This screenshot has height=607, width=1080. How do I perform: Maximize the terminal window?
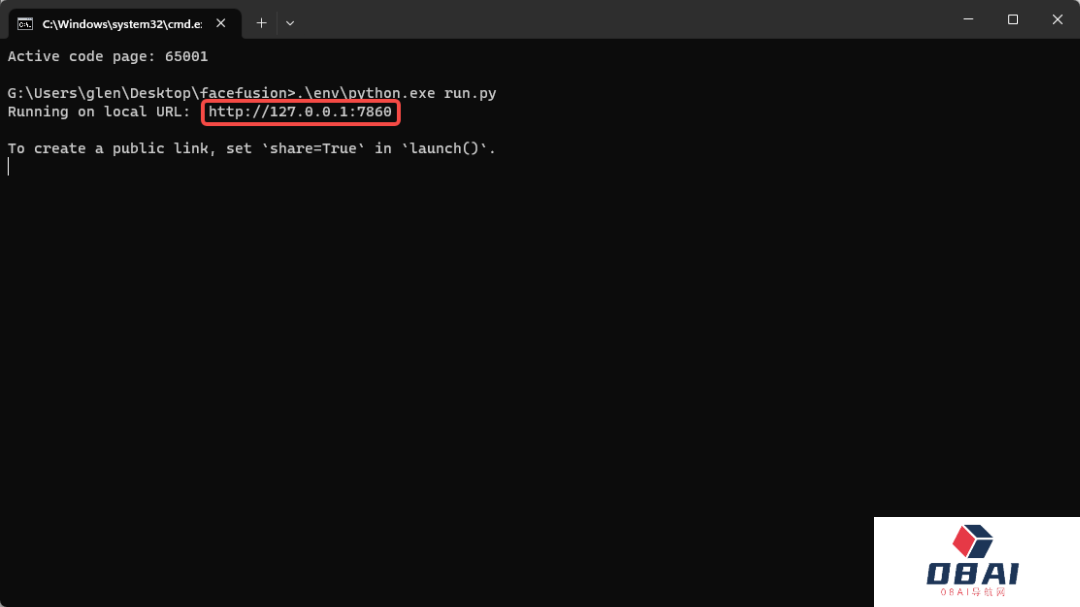click(x=1012, y=20)
